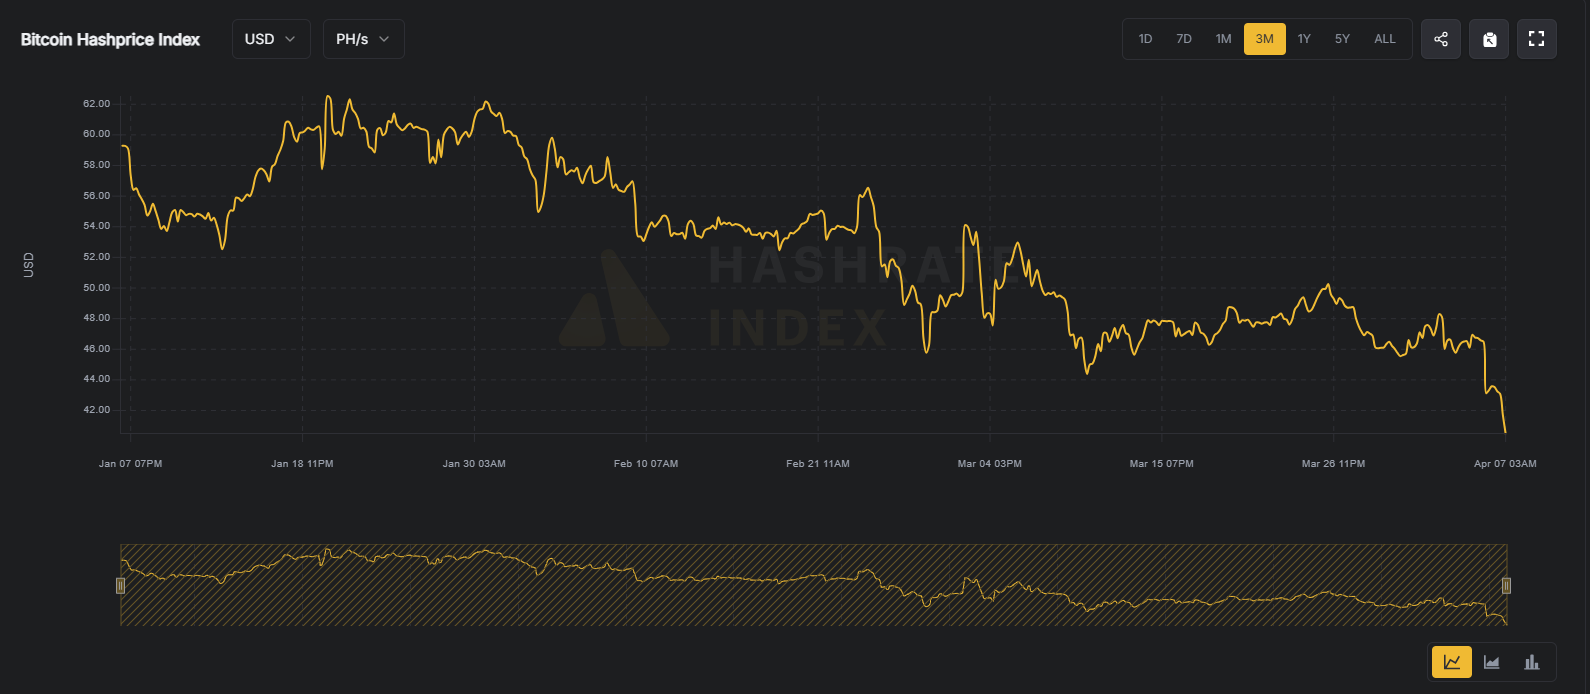Click the 58.00 y-axis value
The width and height of the screenshot is (1590, 694).
pos(97,165)
